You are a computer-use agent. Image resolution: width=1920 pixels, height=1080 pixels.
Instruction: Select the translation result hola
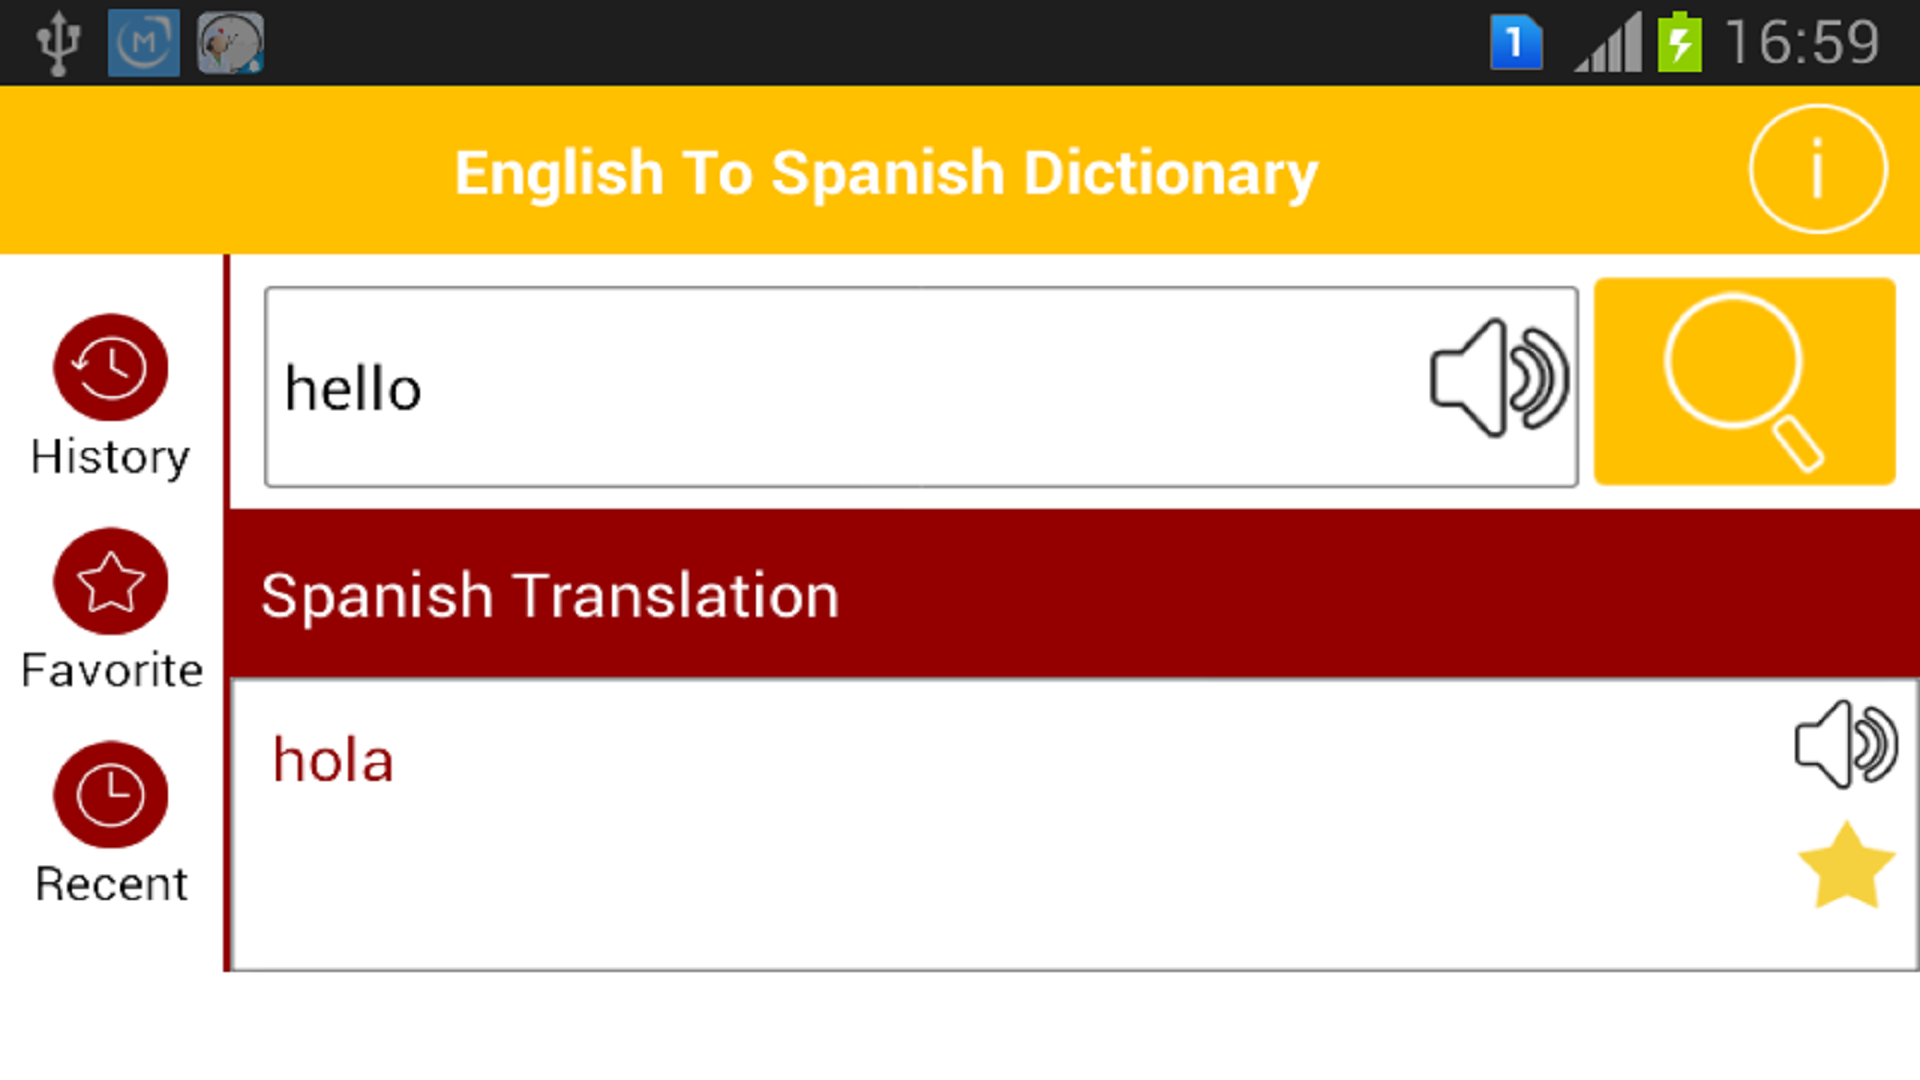click(333, 758)
